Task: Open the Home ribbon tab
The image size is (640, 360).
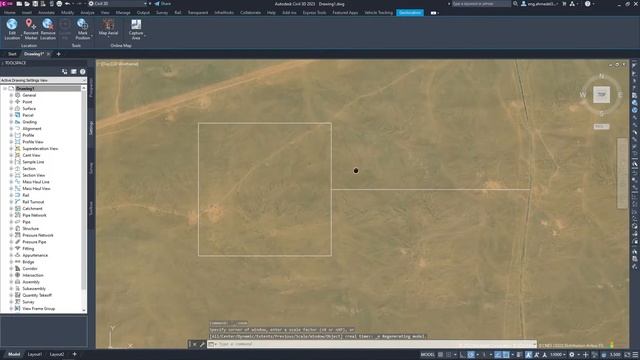Action: 10,13
